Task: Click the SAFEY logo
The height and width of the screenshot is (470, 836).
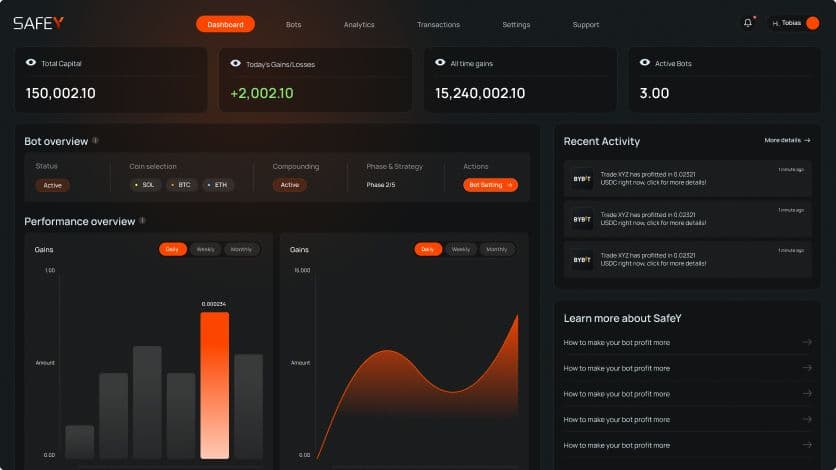Action: coord(38,23)
